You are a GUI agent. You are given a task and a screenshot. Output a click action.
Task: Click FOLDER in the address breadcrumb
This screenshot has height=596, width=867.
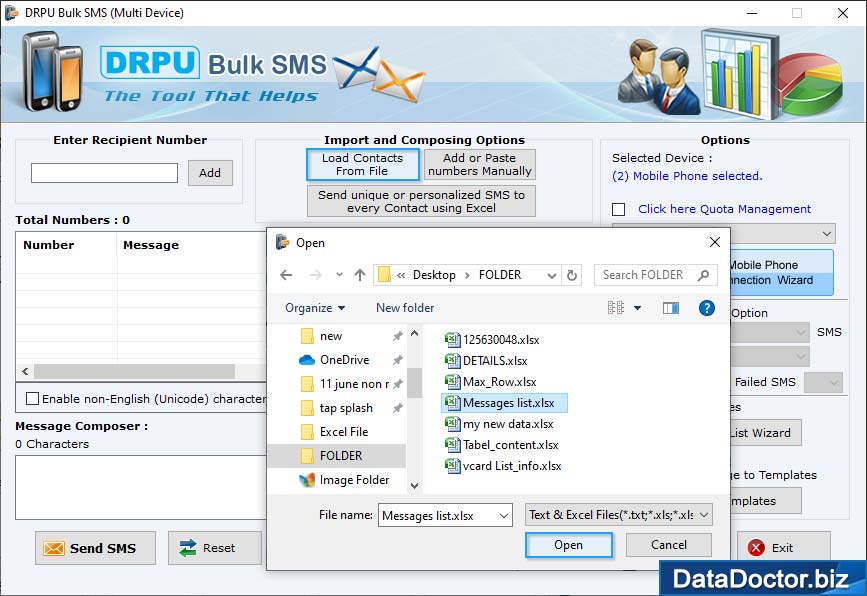pos(500,275)
